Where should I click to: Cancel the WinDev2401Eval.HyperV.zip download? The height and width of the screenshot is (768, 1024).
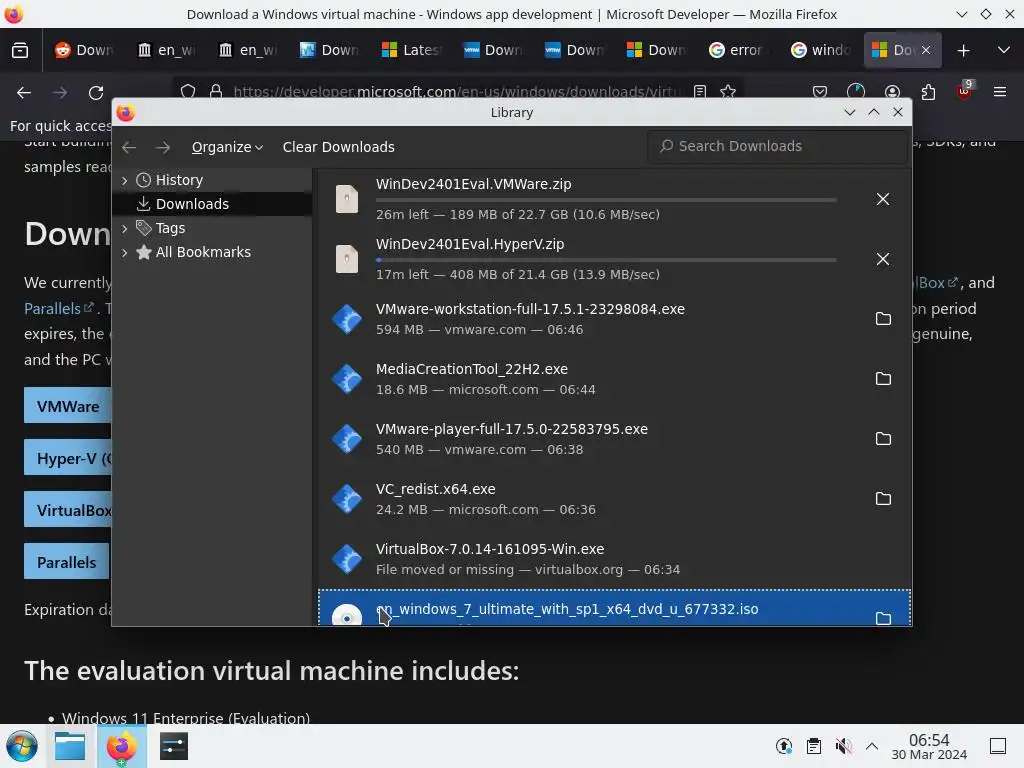coord(882,259)
